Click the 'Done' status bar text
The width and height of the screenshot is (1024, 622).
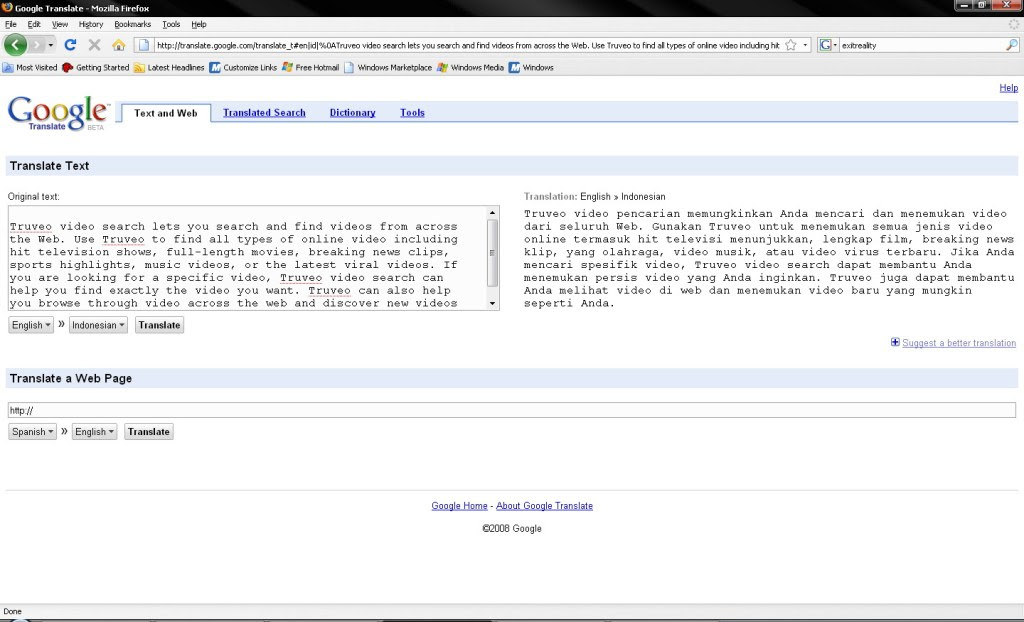click(12, 612)
